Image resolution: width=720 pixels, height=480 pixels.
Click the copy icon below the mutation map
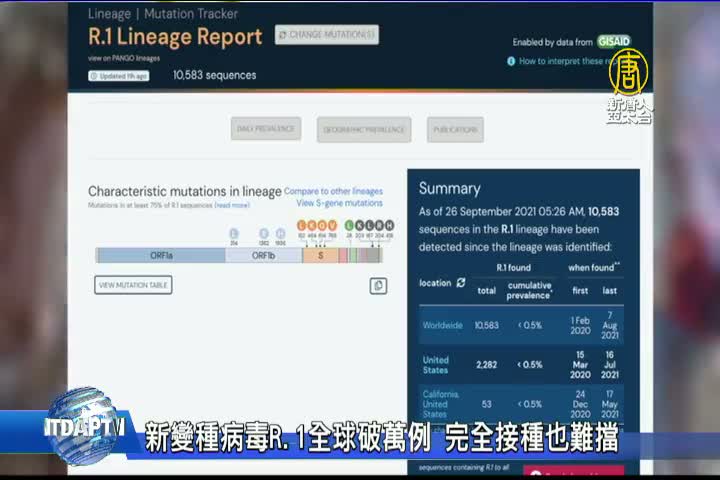pos(378,285)
